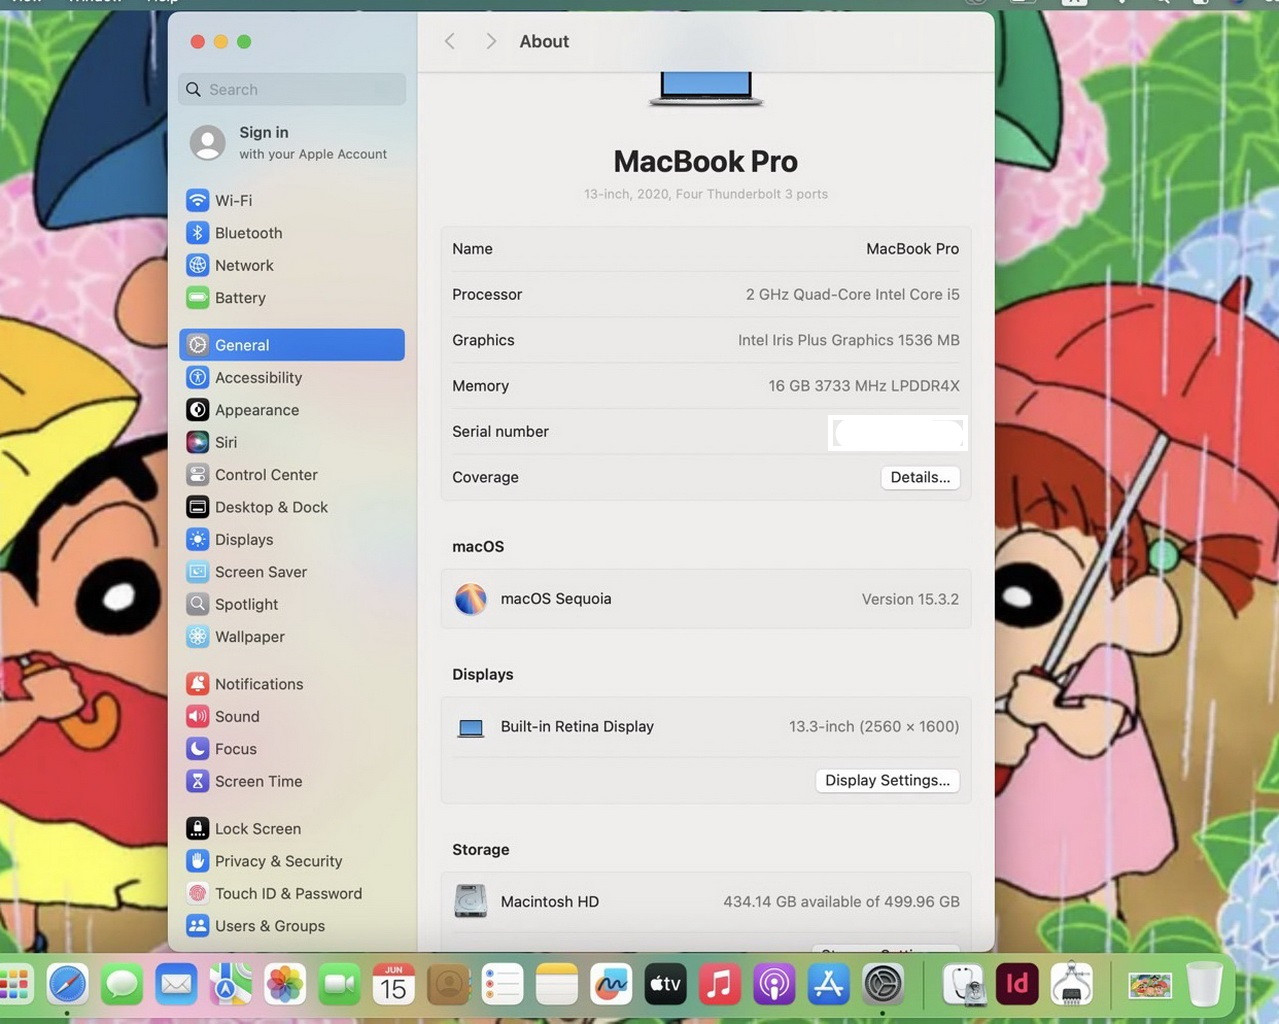1279x1024 pixels.
Task: Click the processor value '2 GHz Quad-Core Intel Core i5'
Action: point(852,295)
